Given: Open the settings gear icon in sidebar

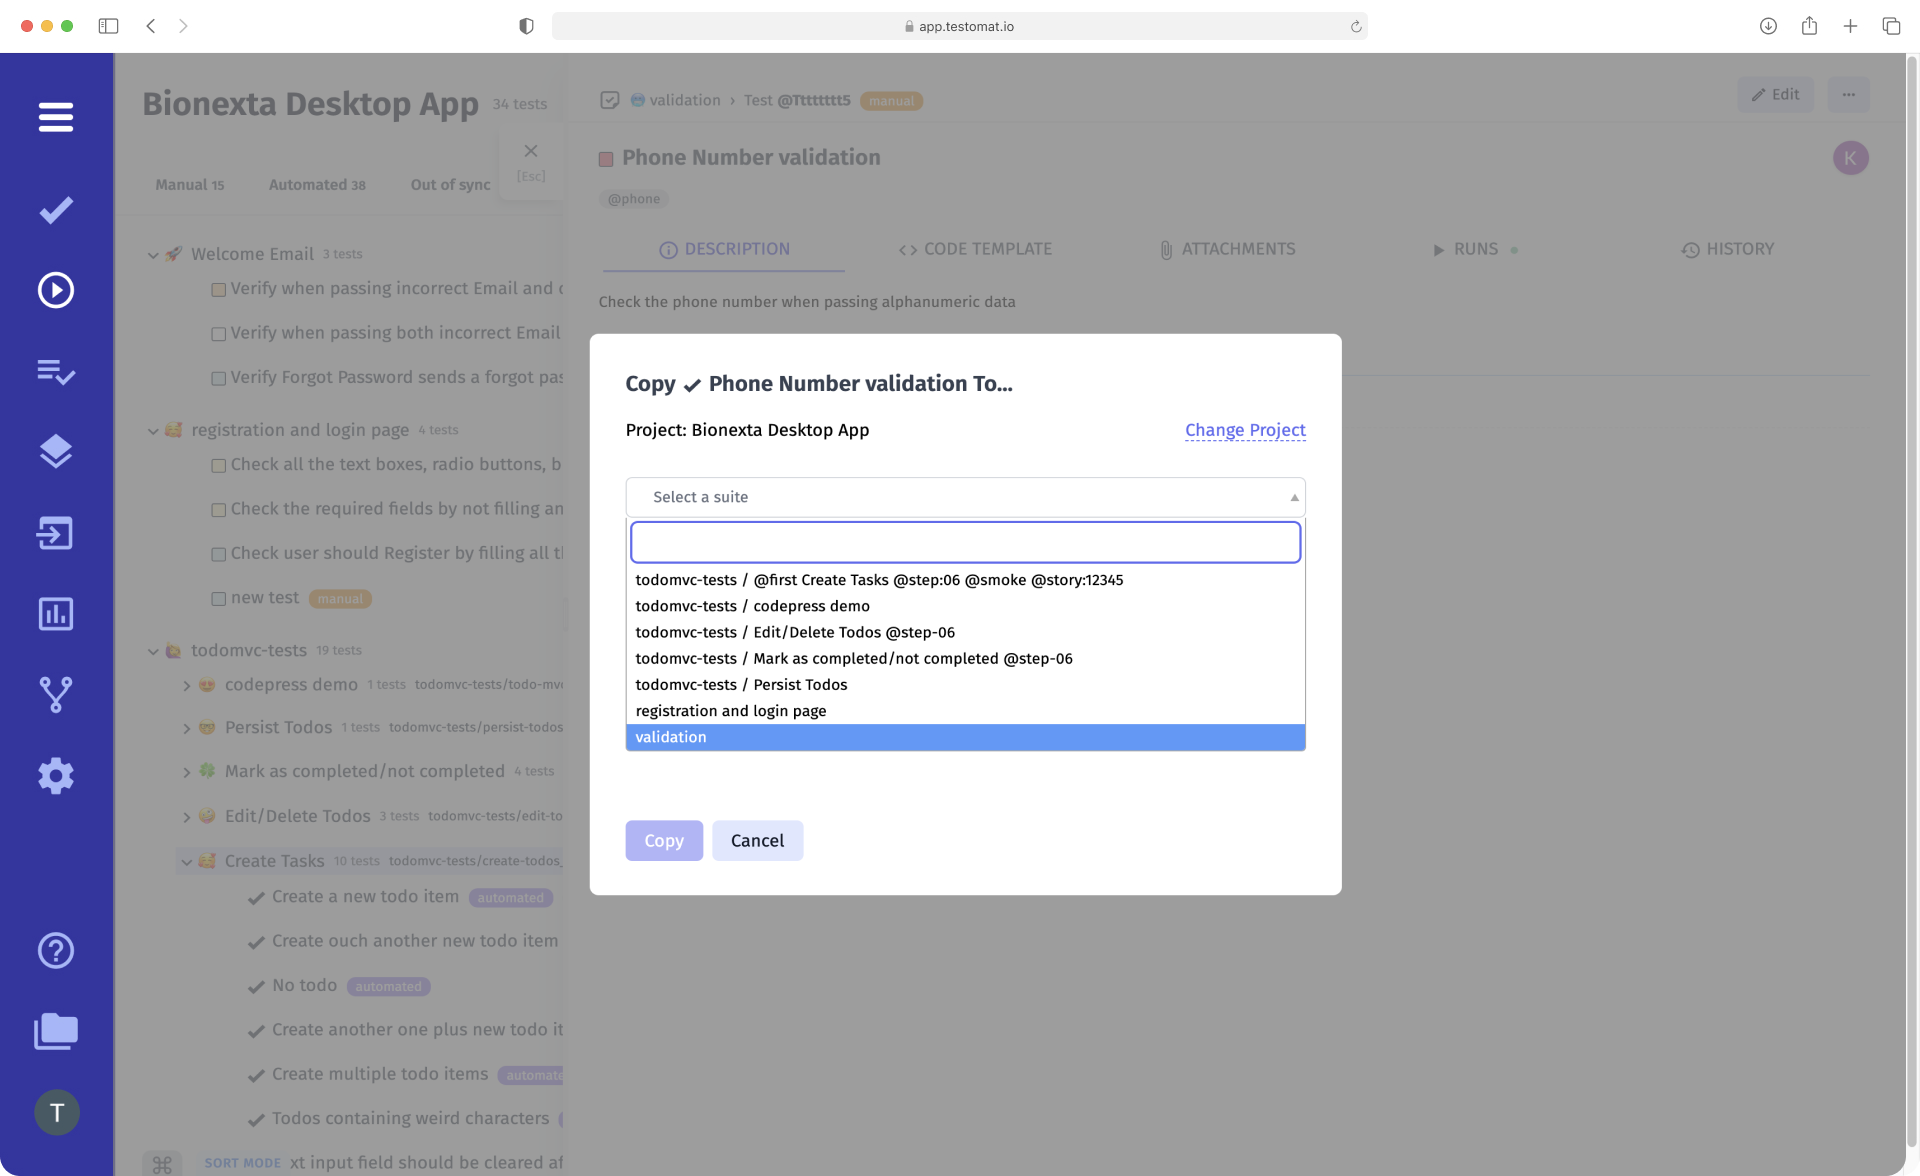Looking at the screenshot, I should pyautogui.click(x=55, y=776).
